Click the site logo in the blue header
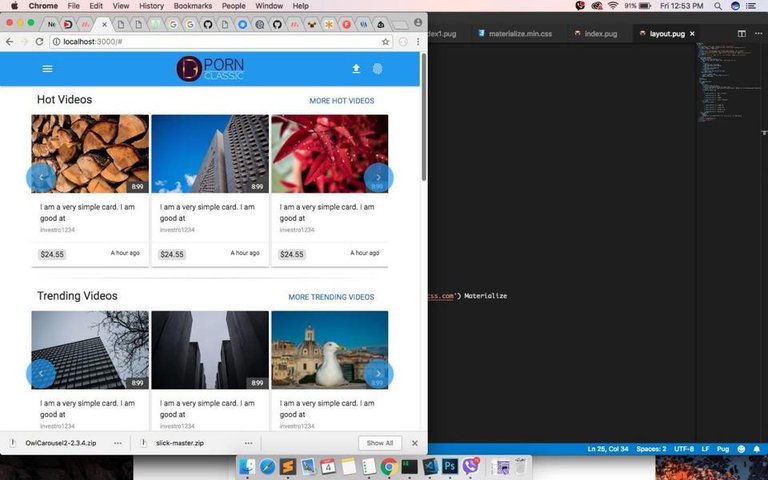Image resolution: width=768 pixels, height=480 pixels. pyautogui.click(x=210, y=69)
